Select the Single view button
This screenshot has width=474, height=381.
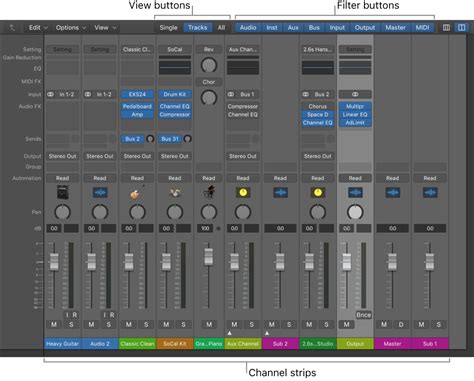point(168,28)
